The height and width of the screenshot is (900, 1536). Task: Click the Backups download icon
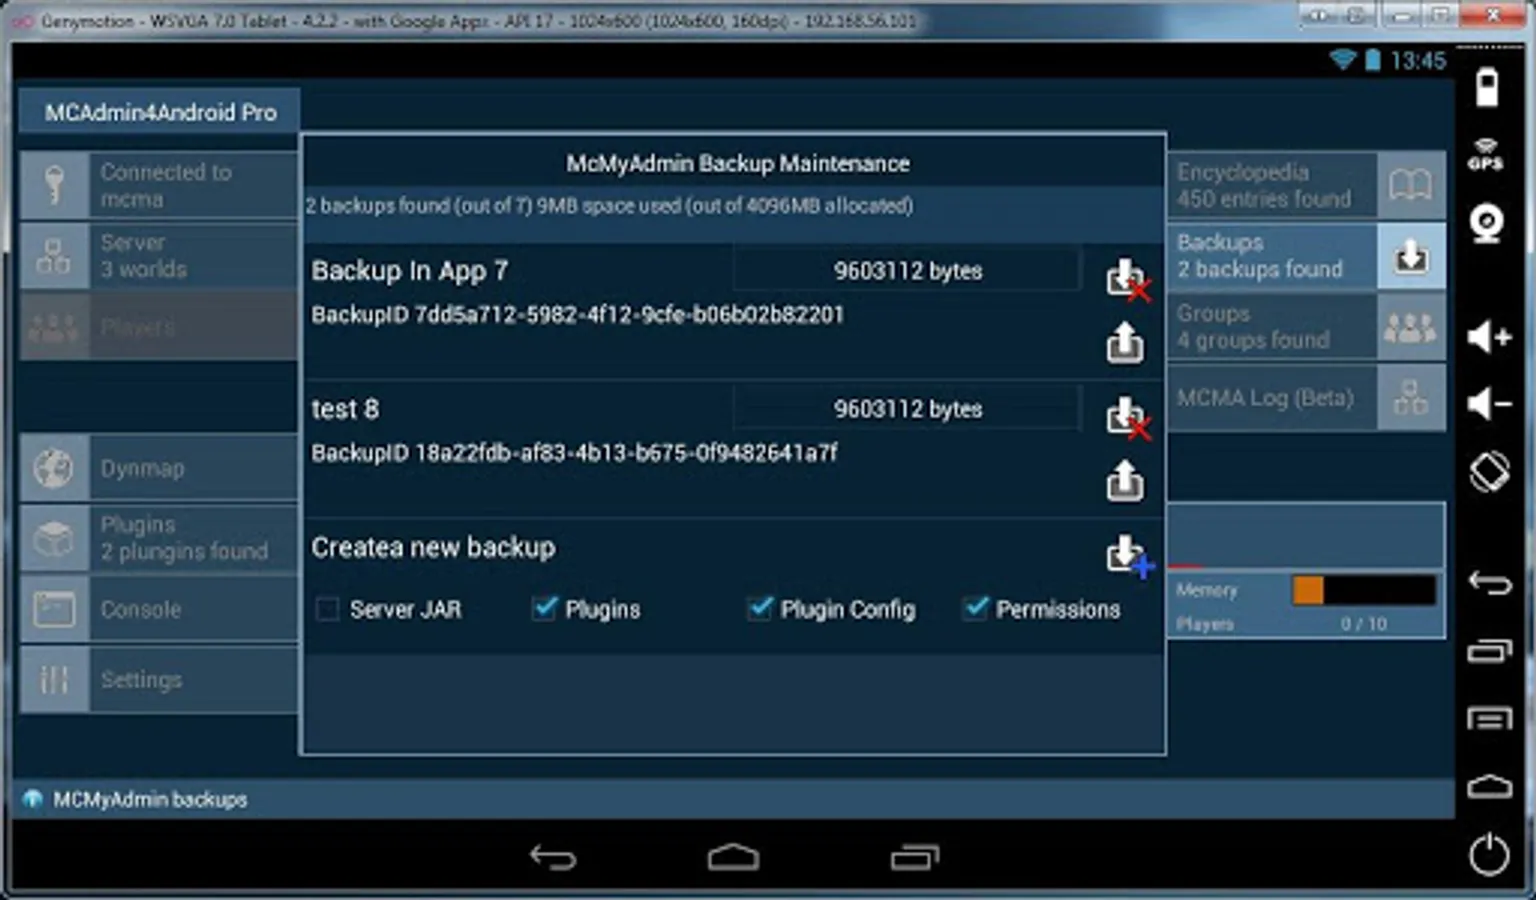[x=1411, y=256]
